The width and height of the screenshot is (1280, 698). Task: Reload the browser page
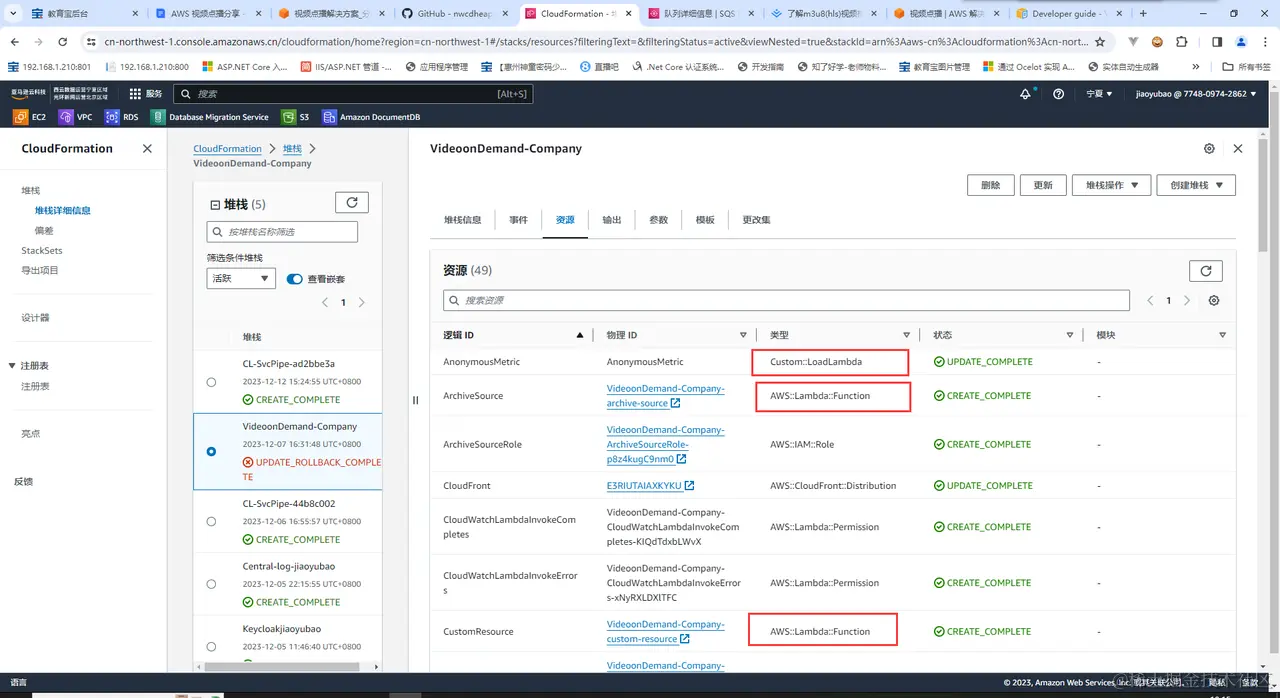(x=63, y=42)
